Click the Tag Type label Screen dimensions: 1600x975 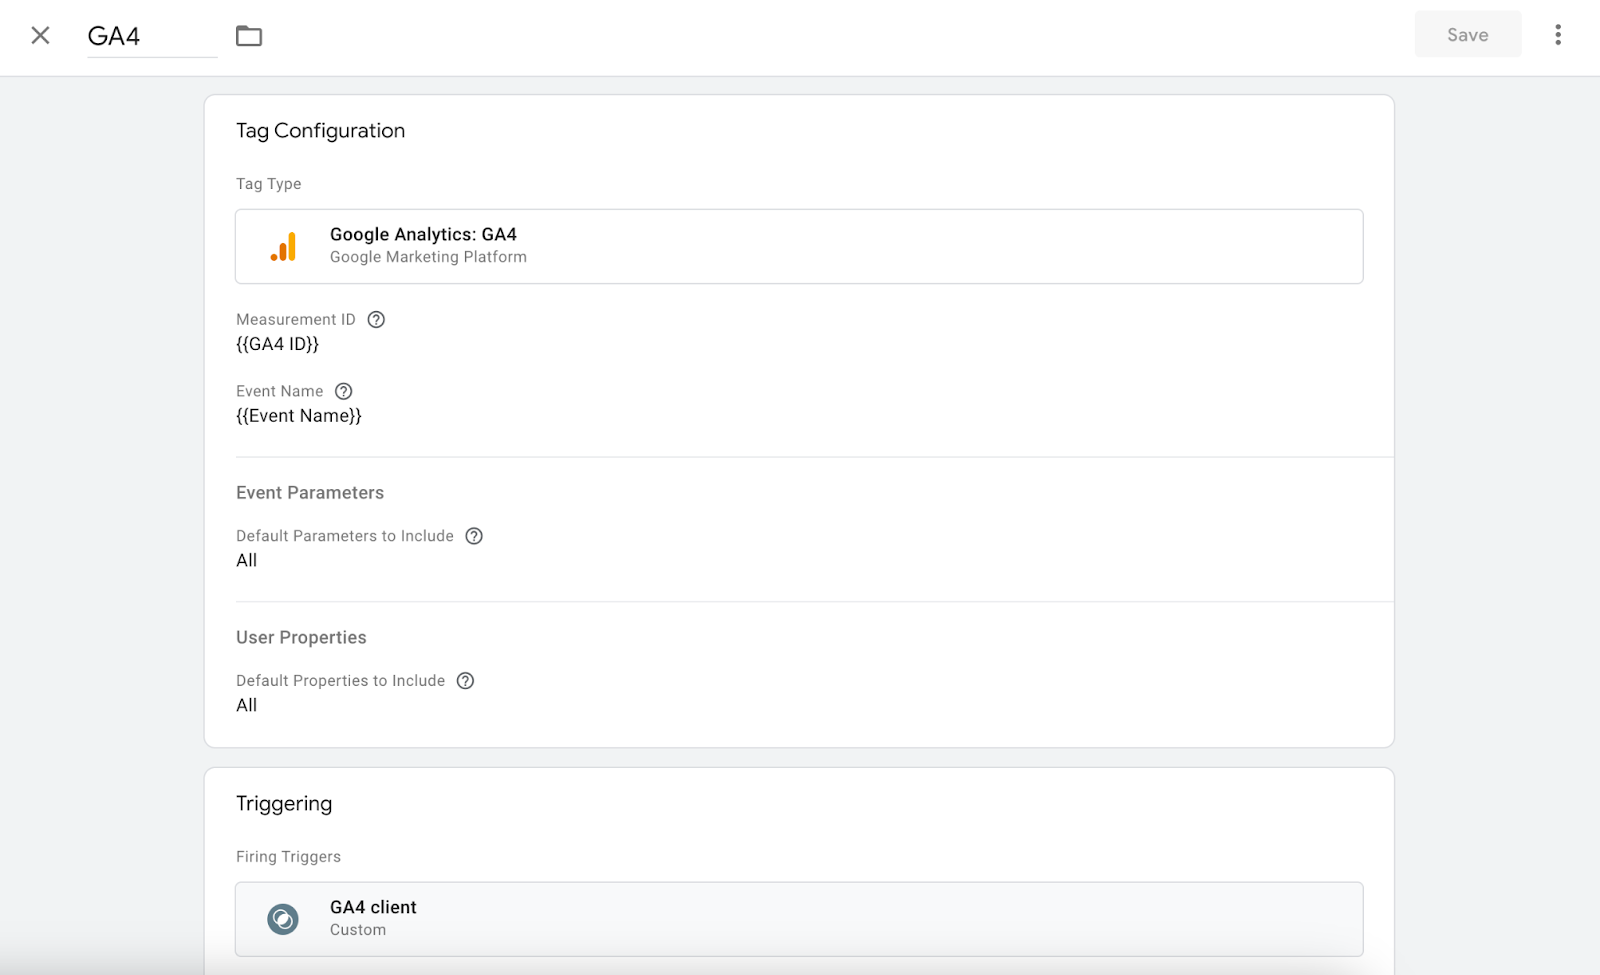pyautogui.click(x=269, y=184)
